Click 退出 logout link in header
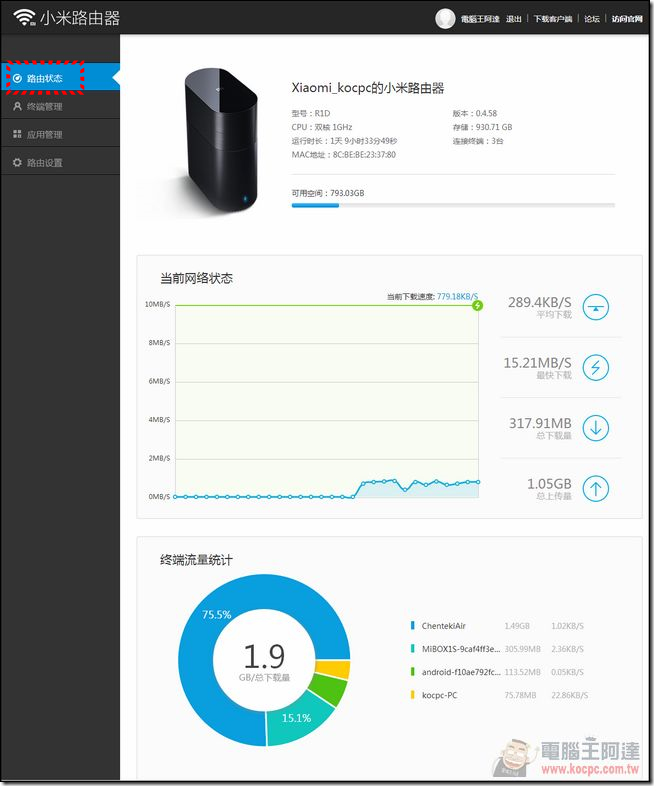This screenshot has height=786, width=654. coord(514,19)
